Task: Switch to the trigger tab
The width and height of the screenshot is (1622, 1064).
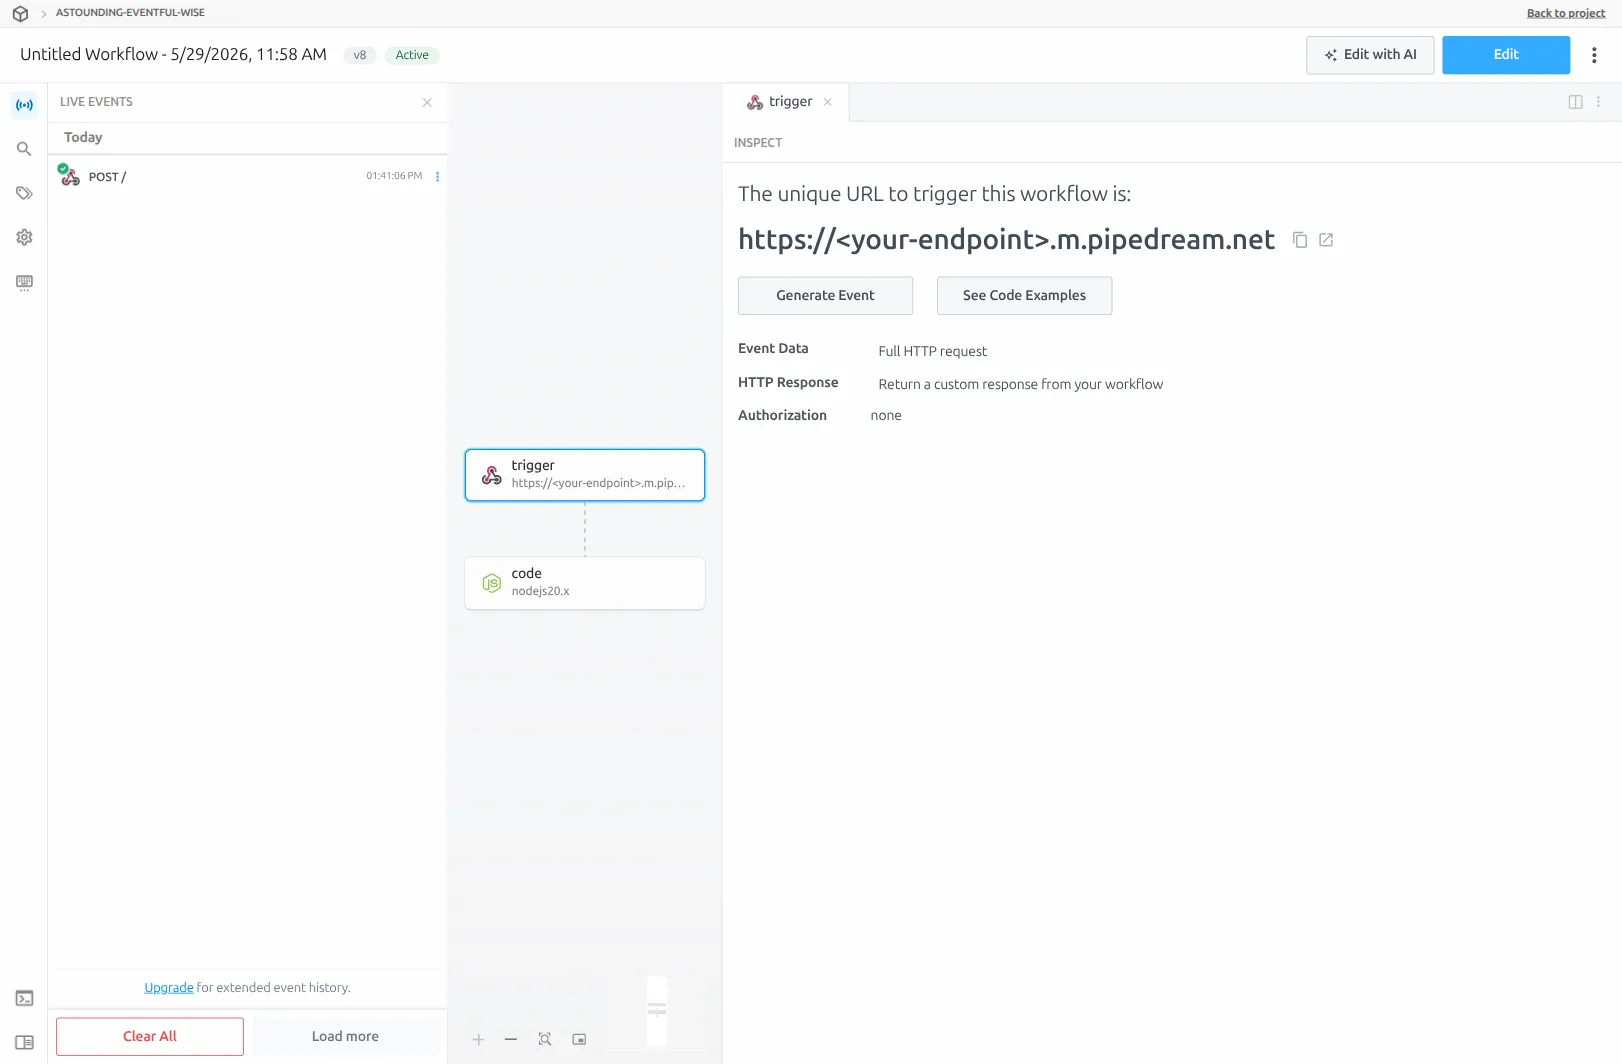Action: coord(786,102)
